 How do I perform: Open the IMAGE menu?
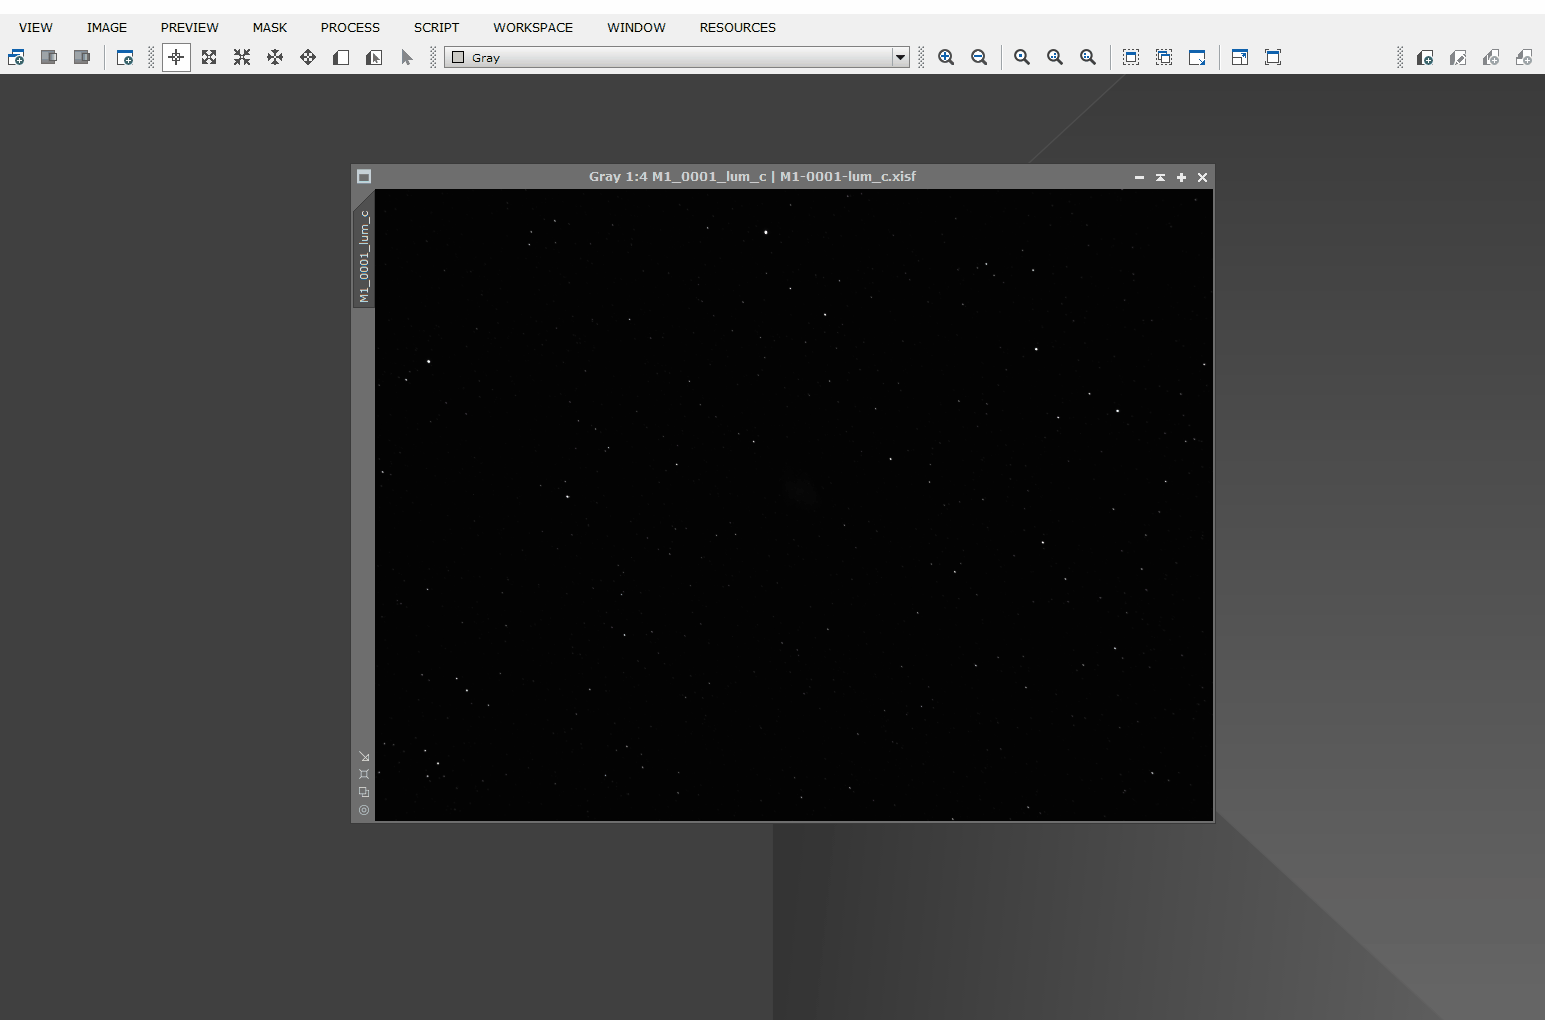point(107,27)
